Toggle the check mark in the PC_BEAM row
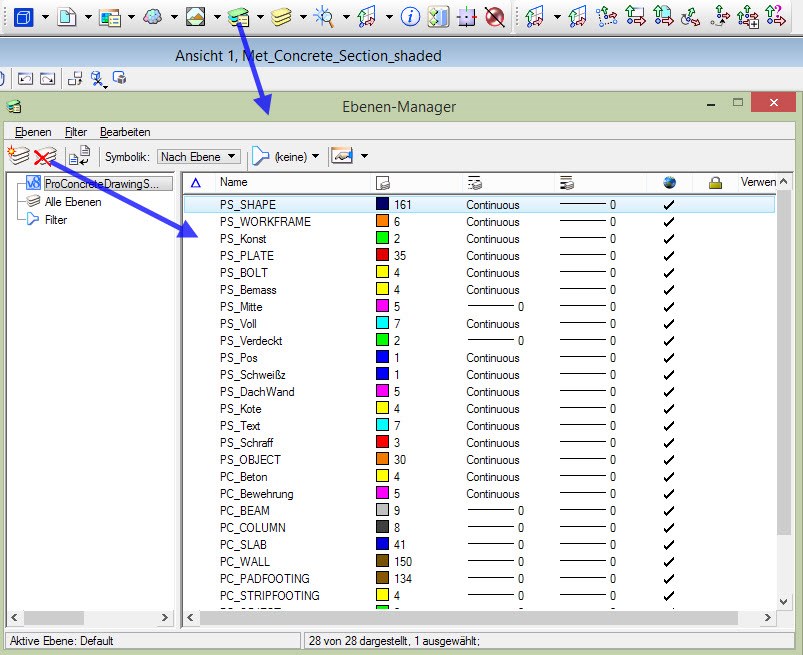Viewport: 803px width, 655px height. (x=668, y=511)
